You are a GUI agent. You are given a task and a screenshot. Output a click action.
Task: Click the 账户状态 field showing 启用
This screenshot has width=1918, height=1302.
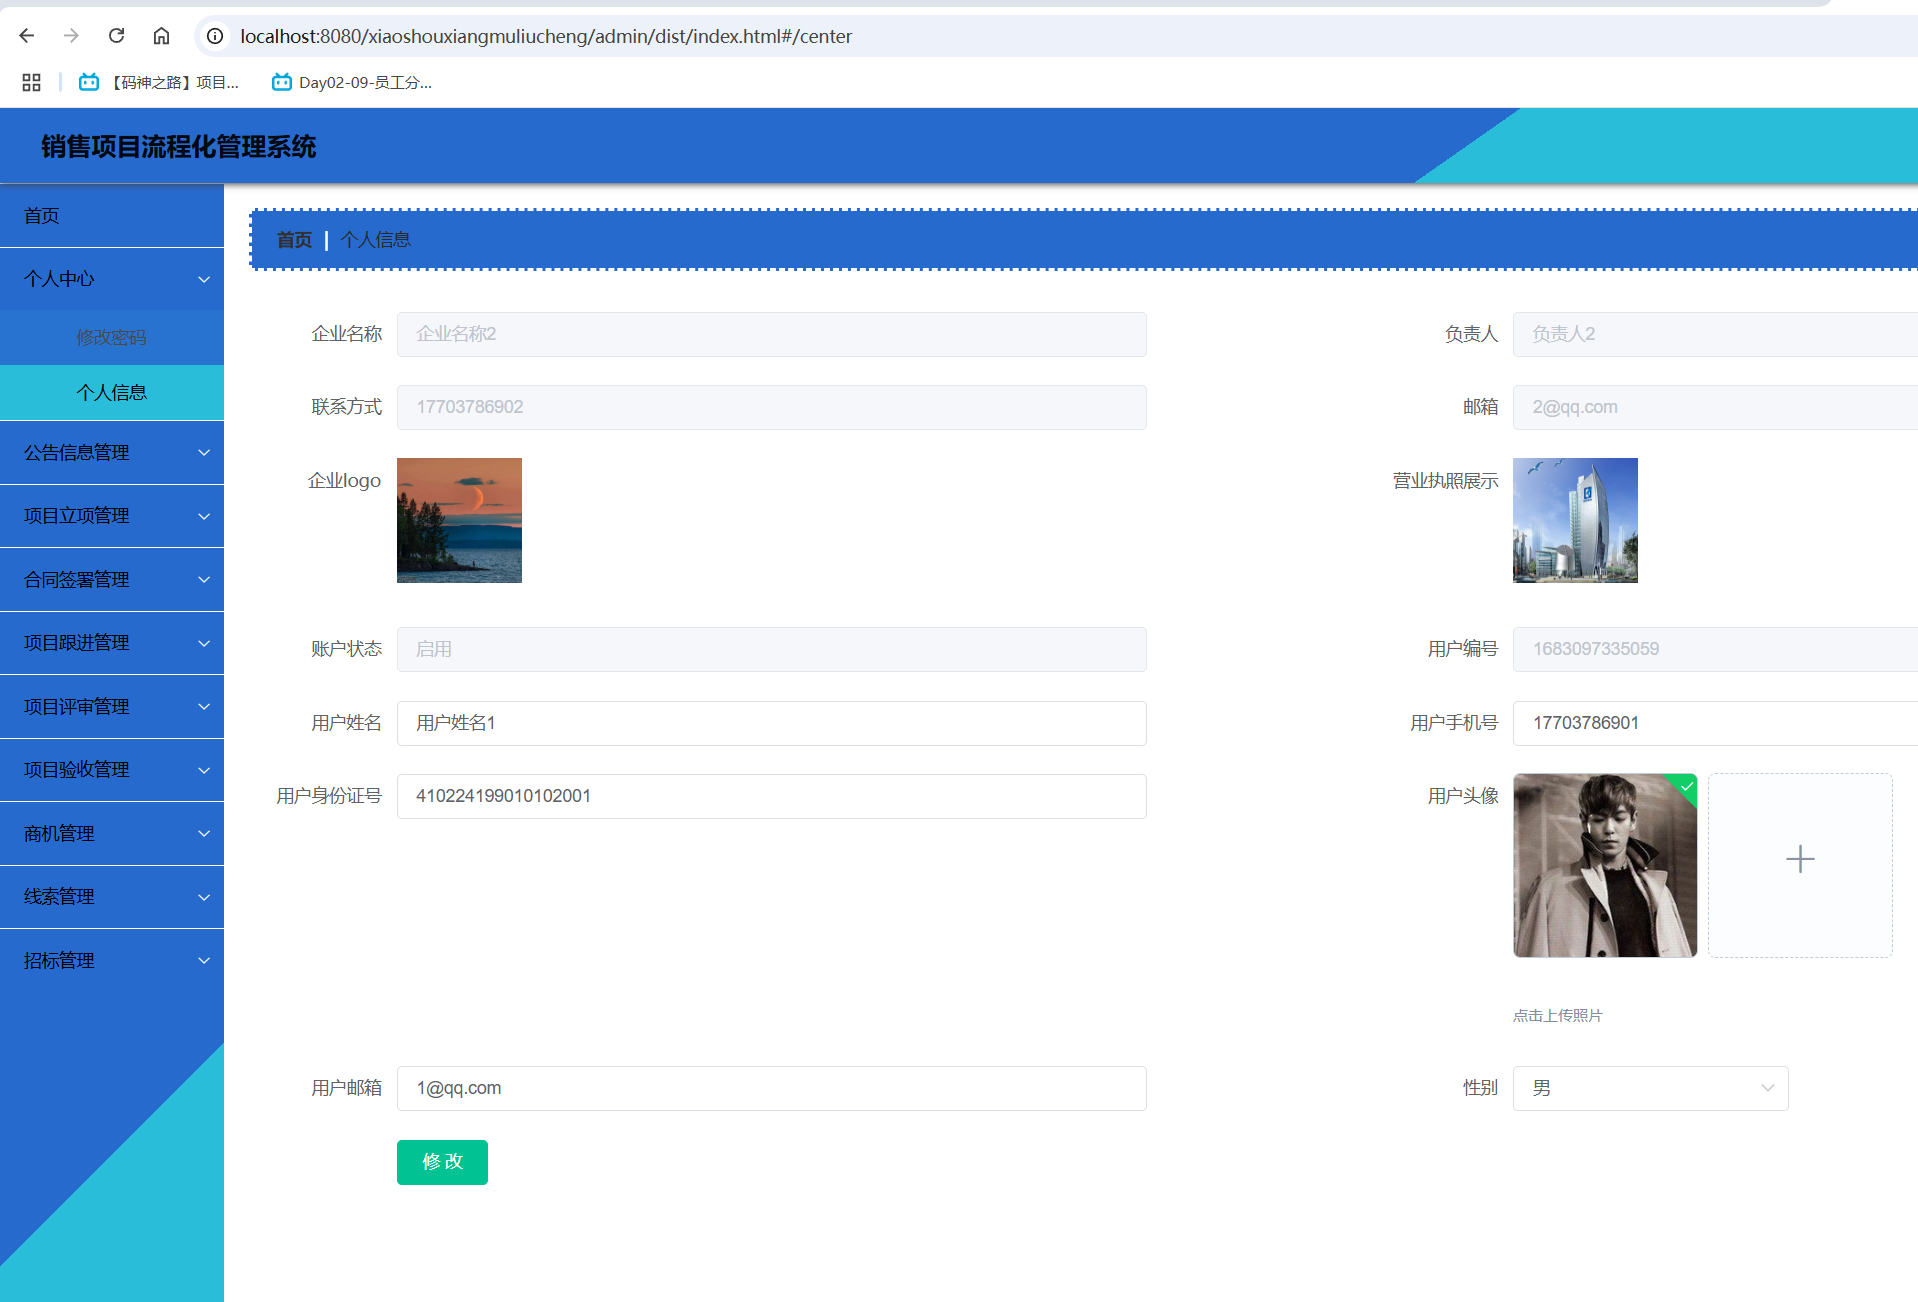point(772,649)
